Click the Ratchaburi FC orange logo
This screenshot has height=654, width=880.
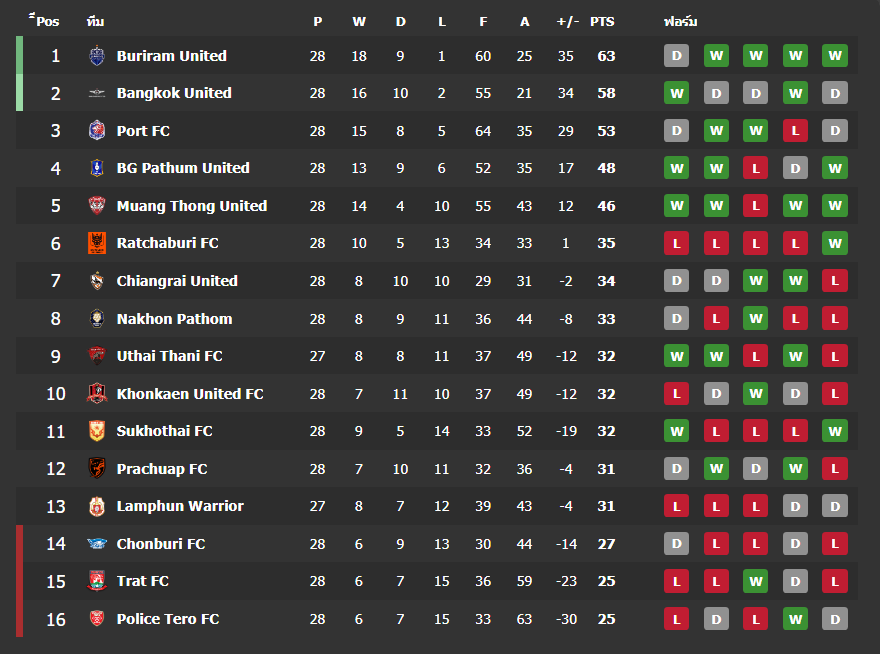[96, 243]
